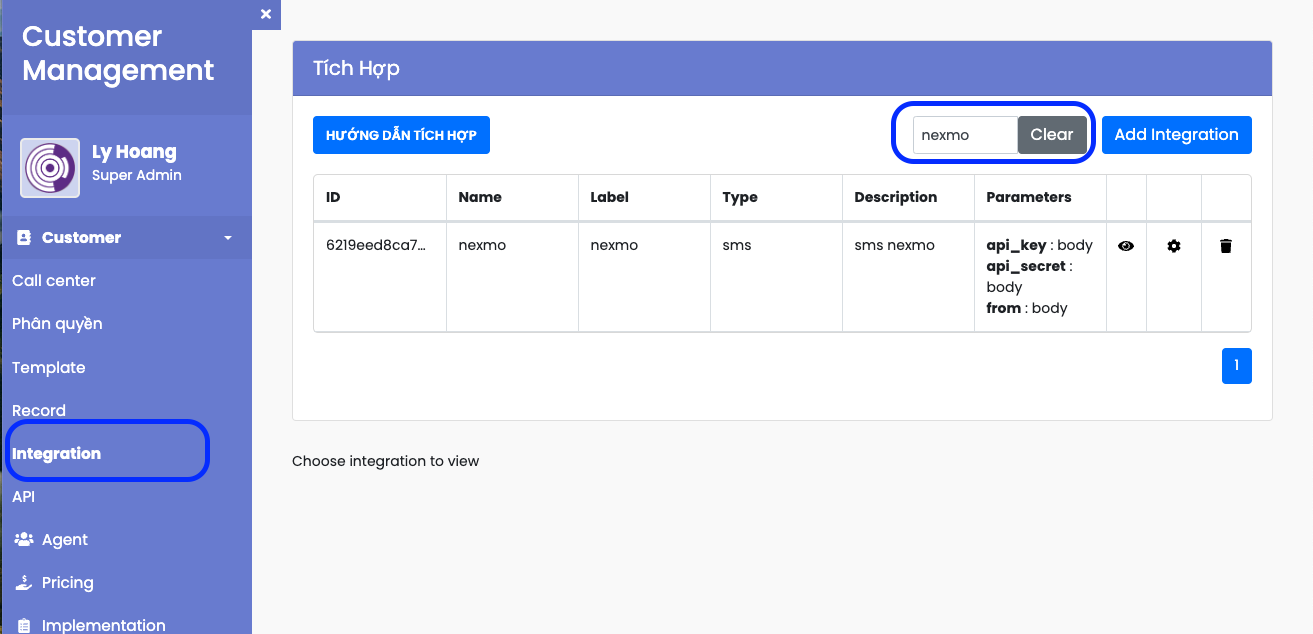Open the Call center menu item
1313x634 pixels.
[x=54, y=281]
